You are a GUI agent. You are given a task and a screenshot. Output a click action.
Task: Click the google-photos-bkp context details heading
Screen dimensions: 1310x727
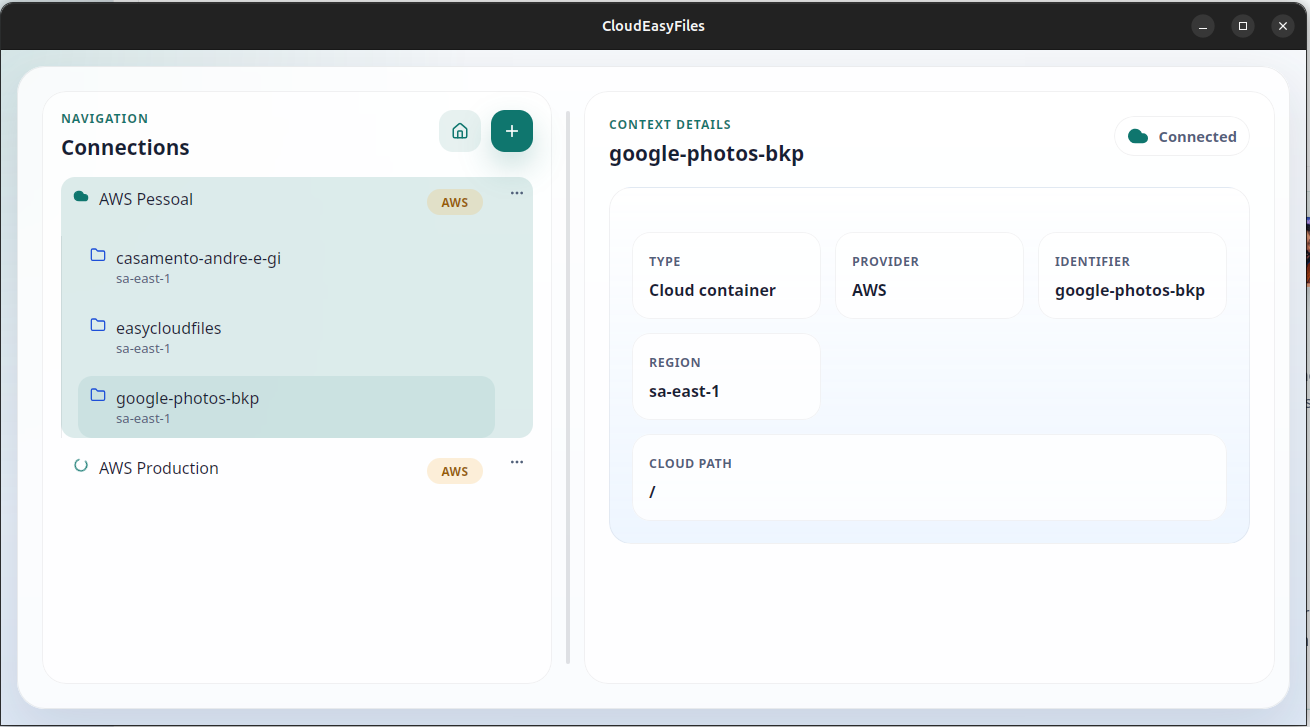click(706, 153)
